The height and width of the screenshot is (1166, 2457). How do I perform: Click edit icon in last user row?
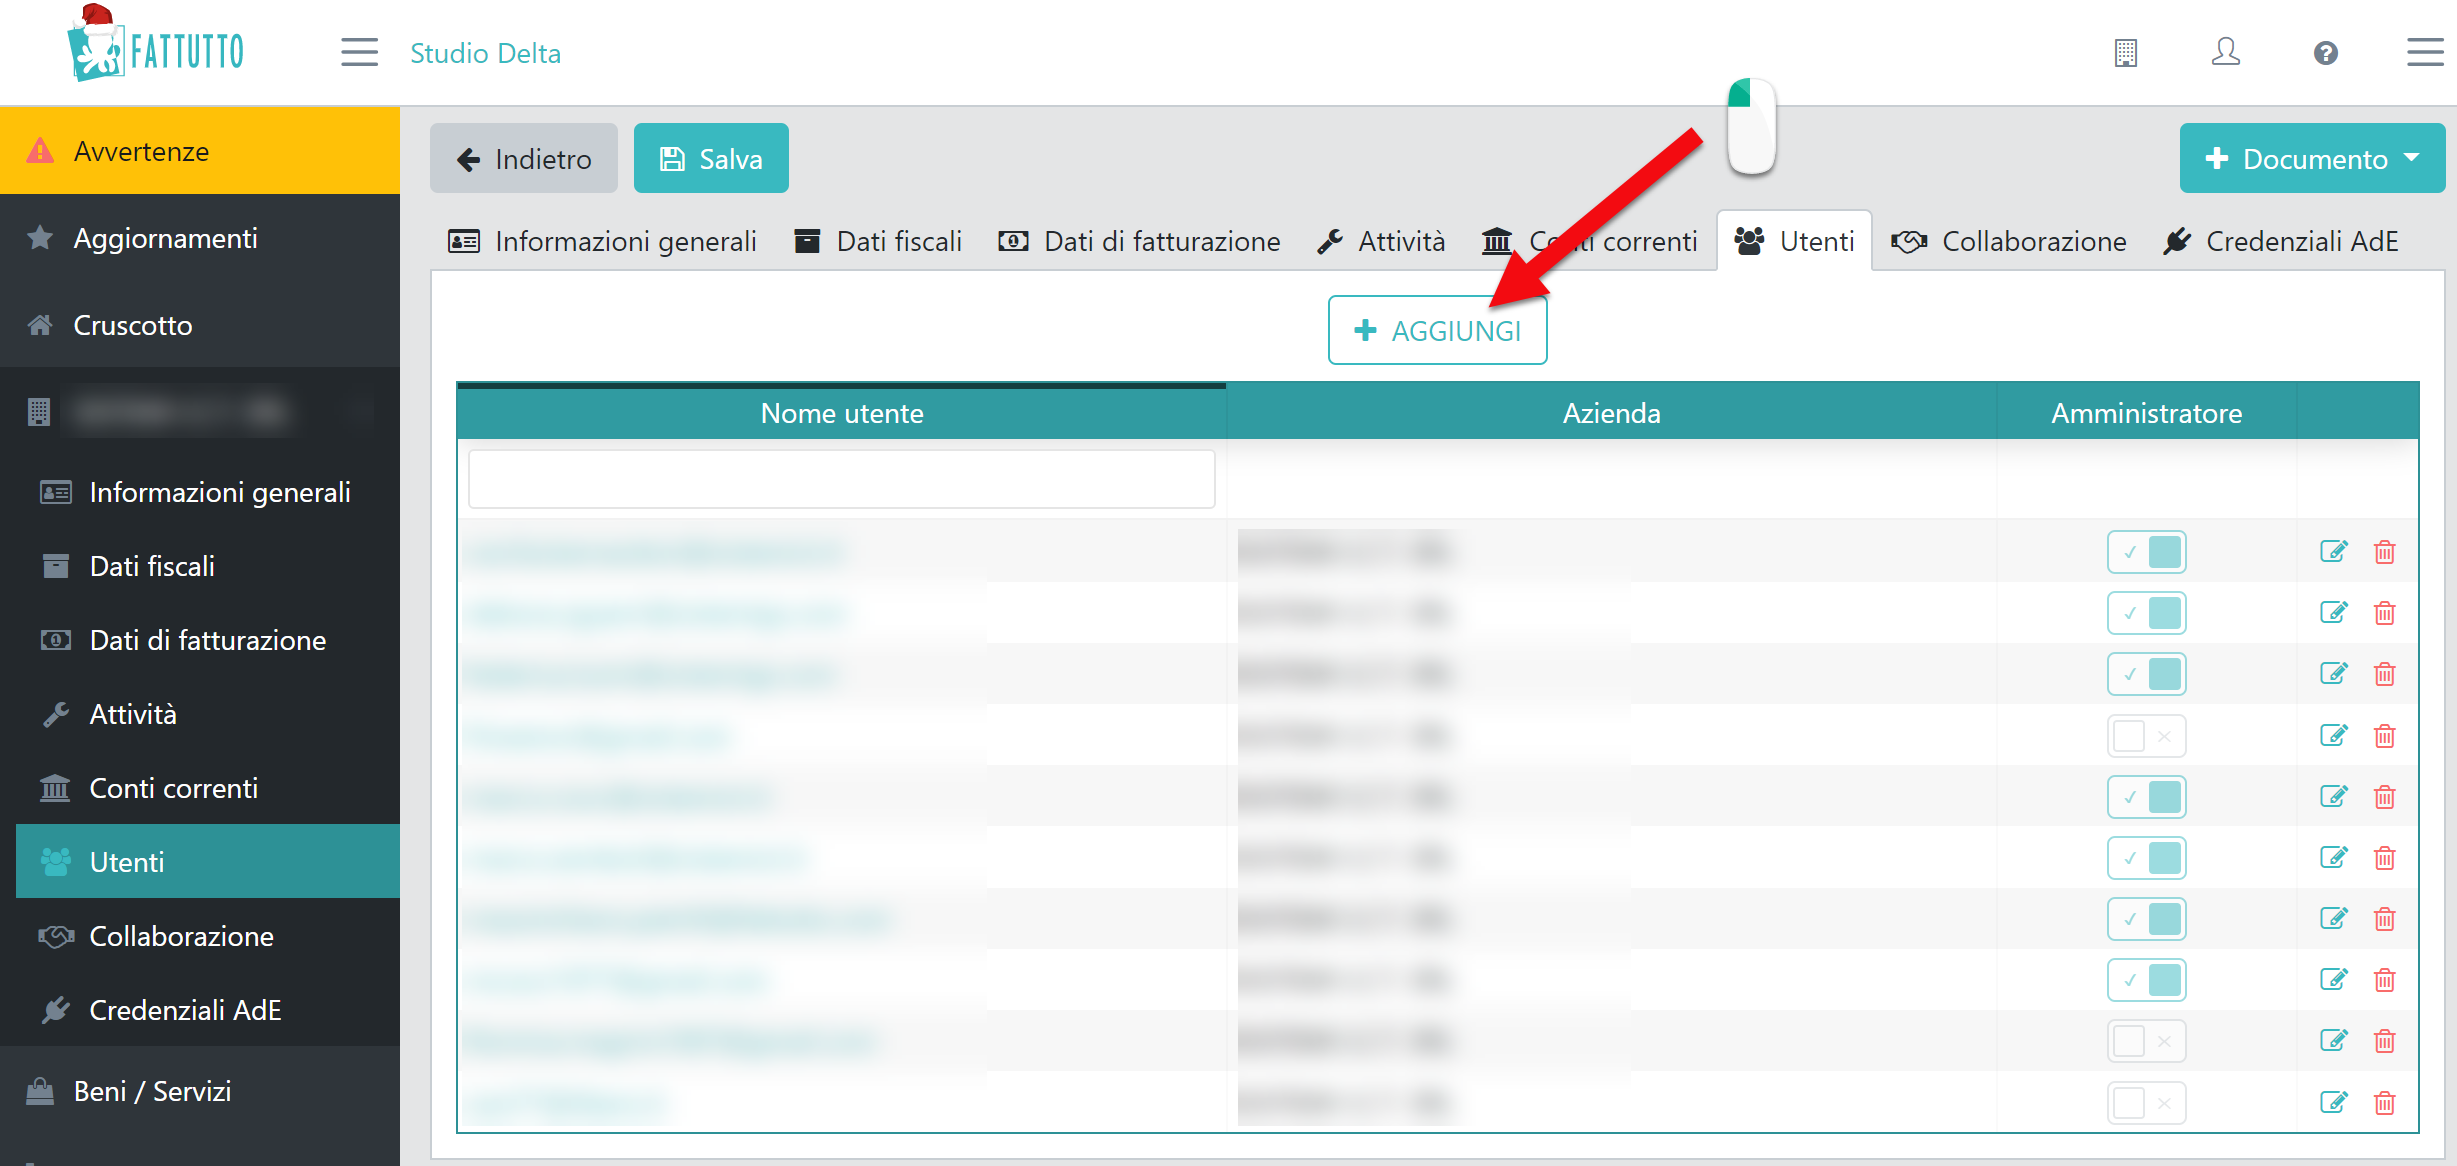[x=2333, y=1103]
